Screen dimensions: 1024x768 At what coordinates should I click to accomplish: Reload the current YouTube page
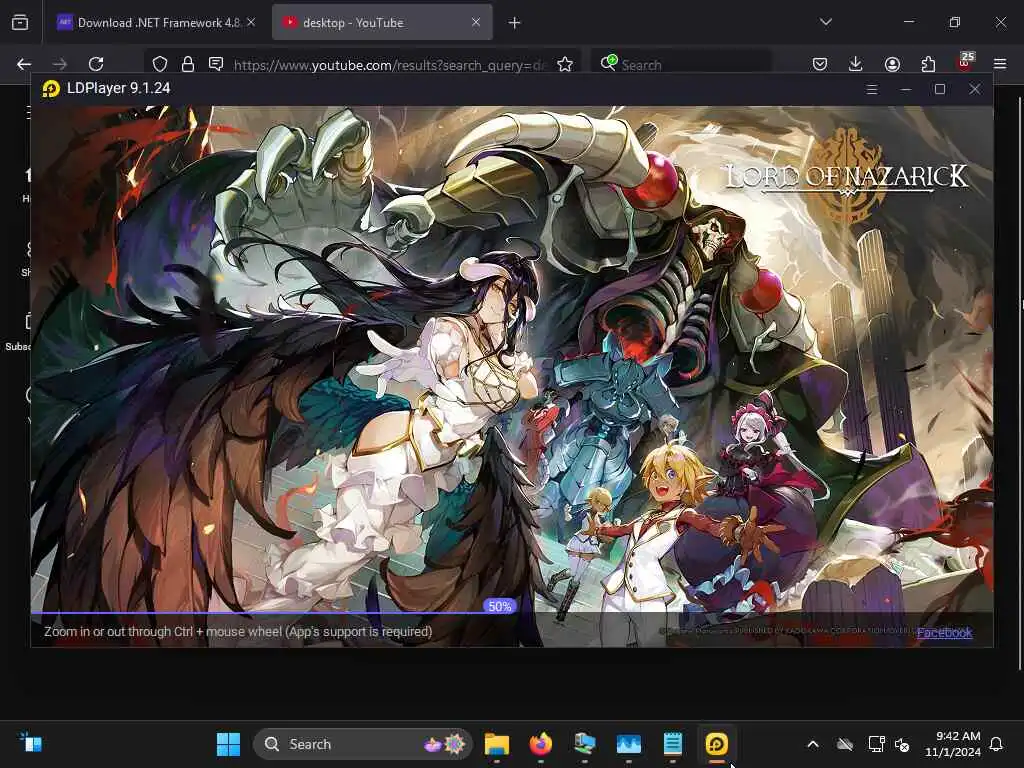tap(96, 64)
